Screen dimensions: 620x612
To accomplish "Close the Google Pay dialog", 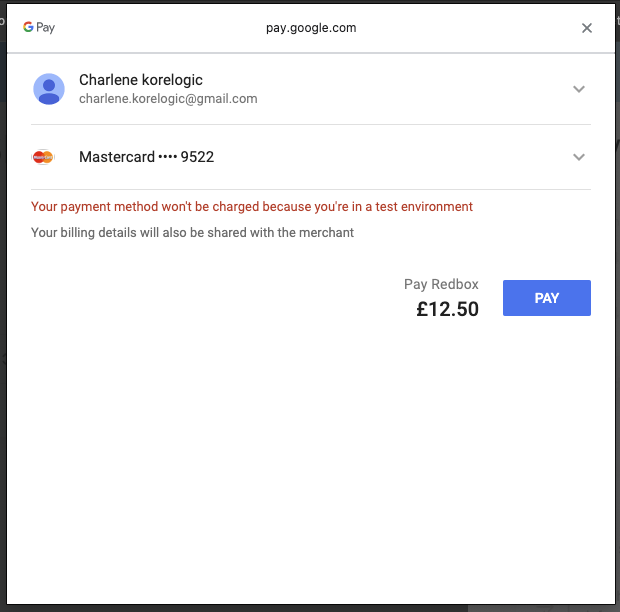I will click(x=587, y=28).
